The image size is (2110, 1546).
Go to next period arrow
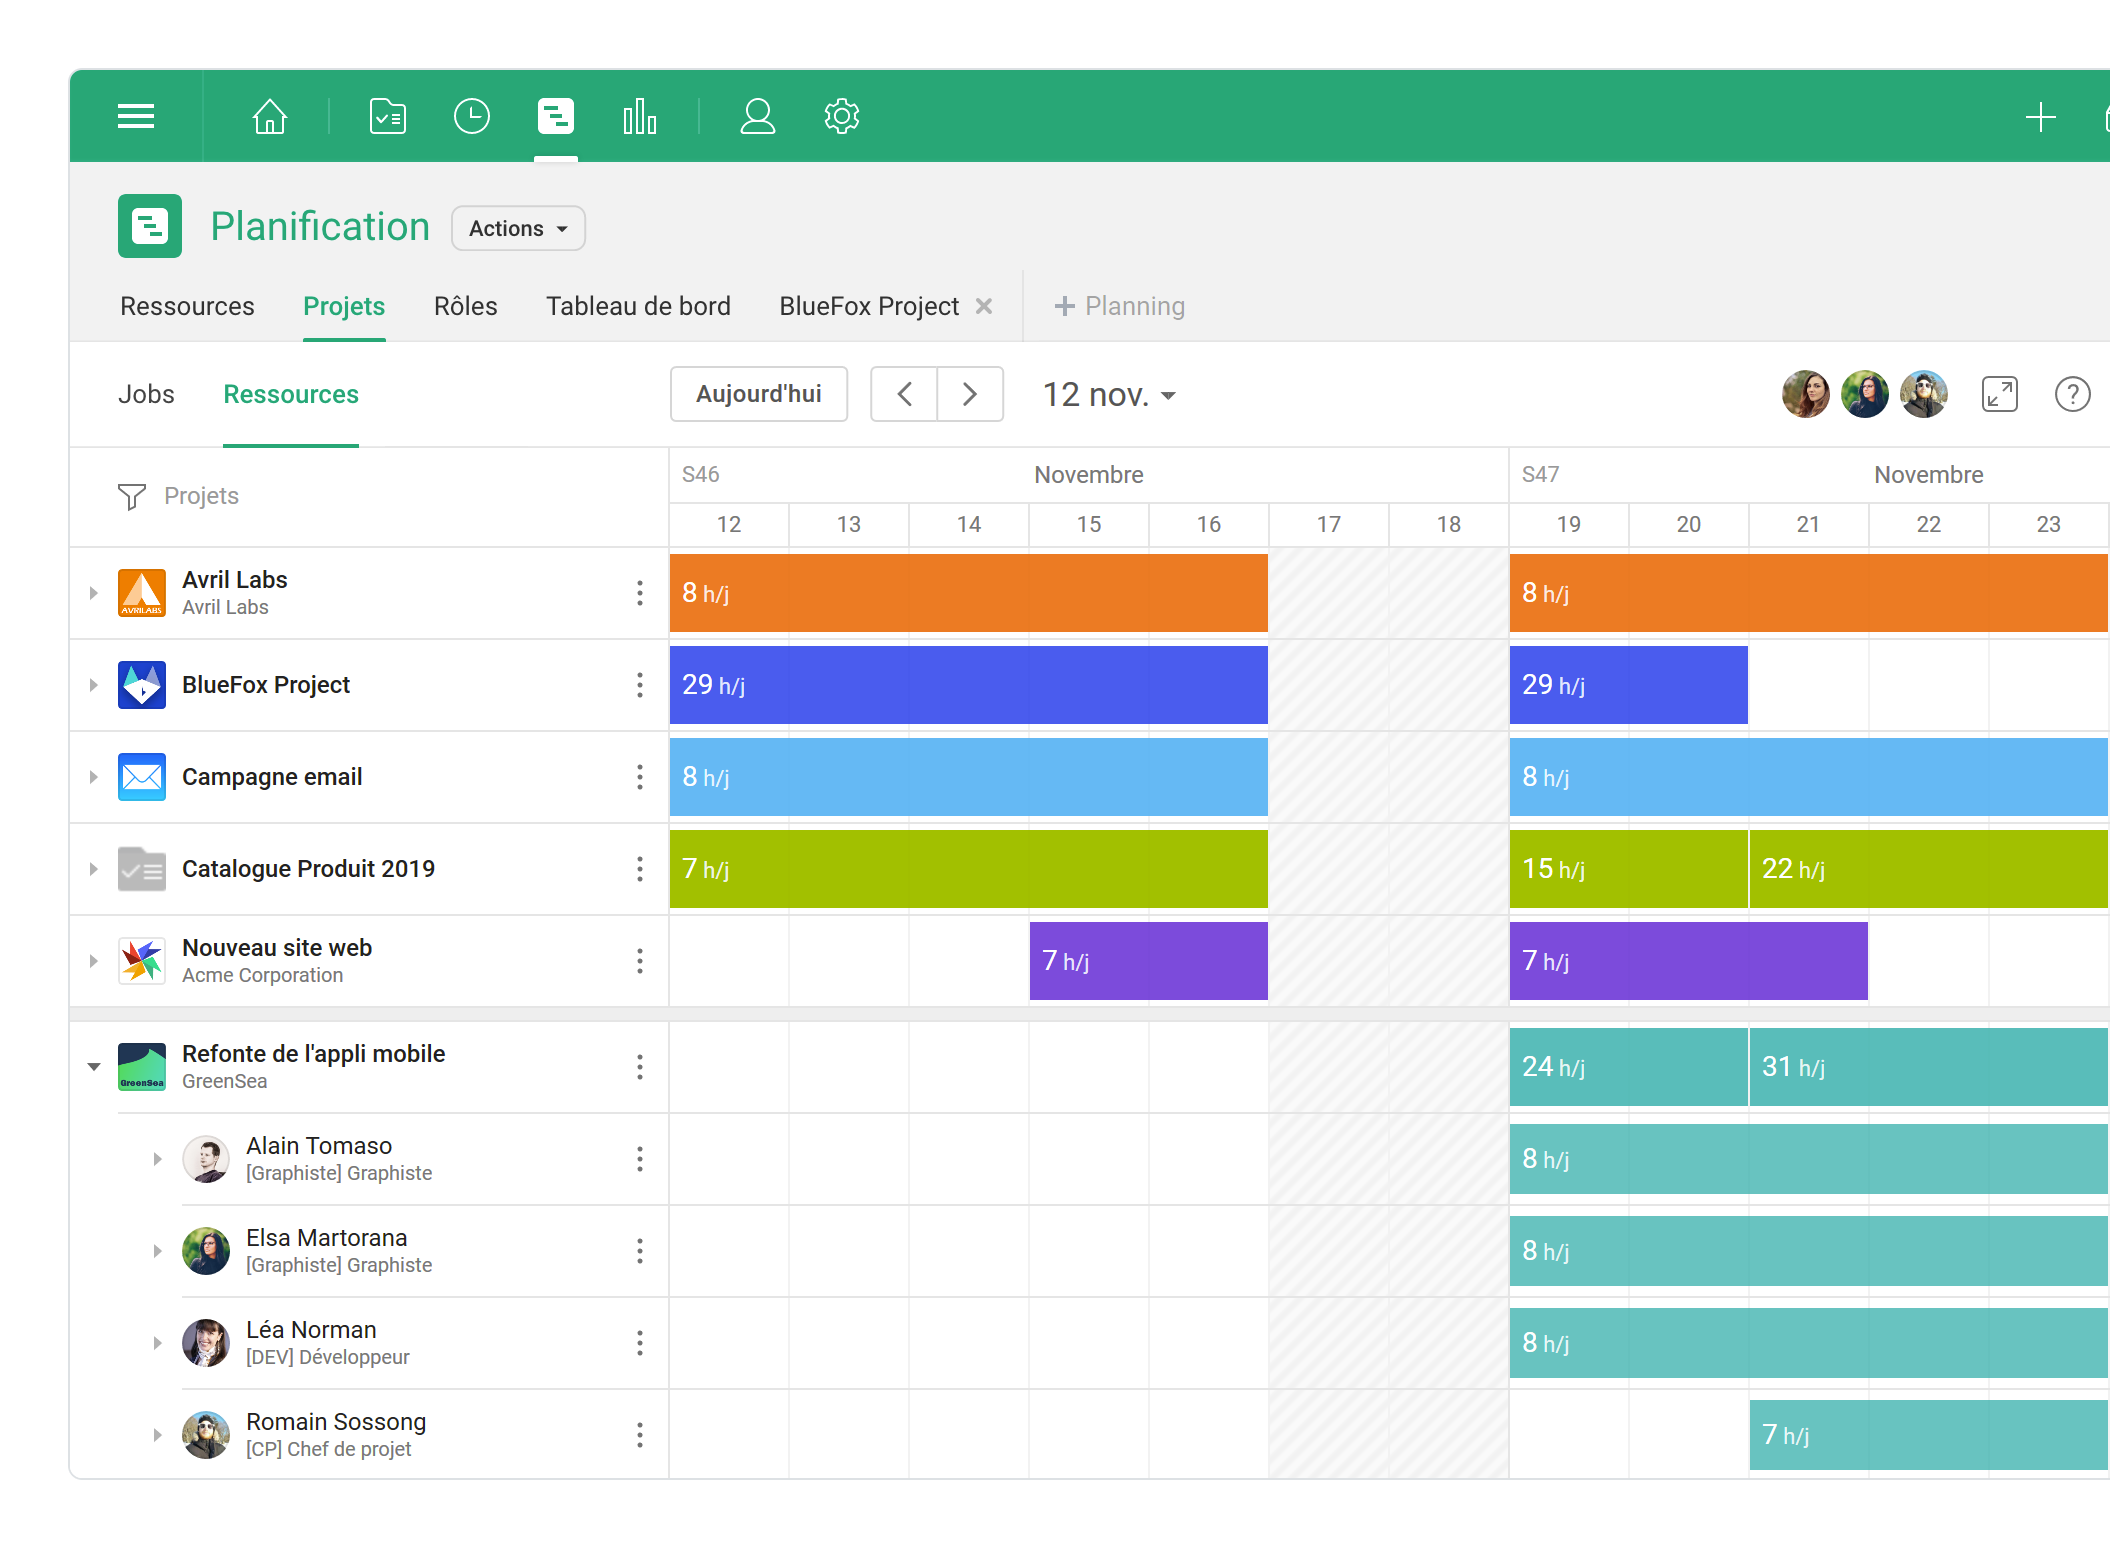click(x=970, y=394)
